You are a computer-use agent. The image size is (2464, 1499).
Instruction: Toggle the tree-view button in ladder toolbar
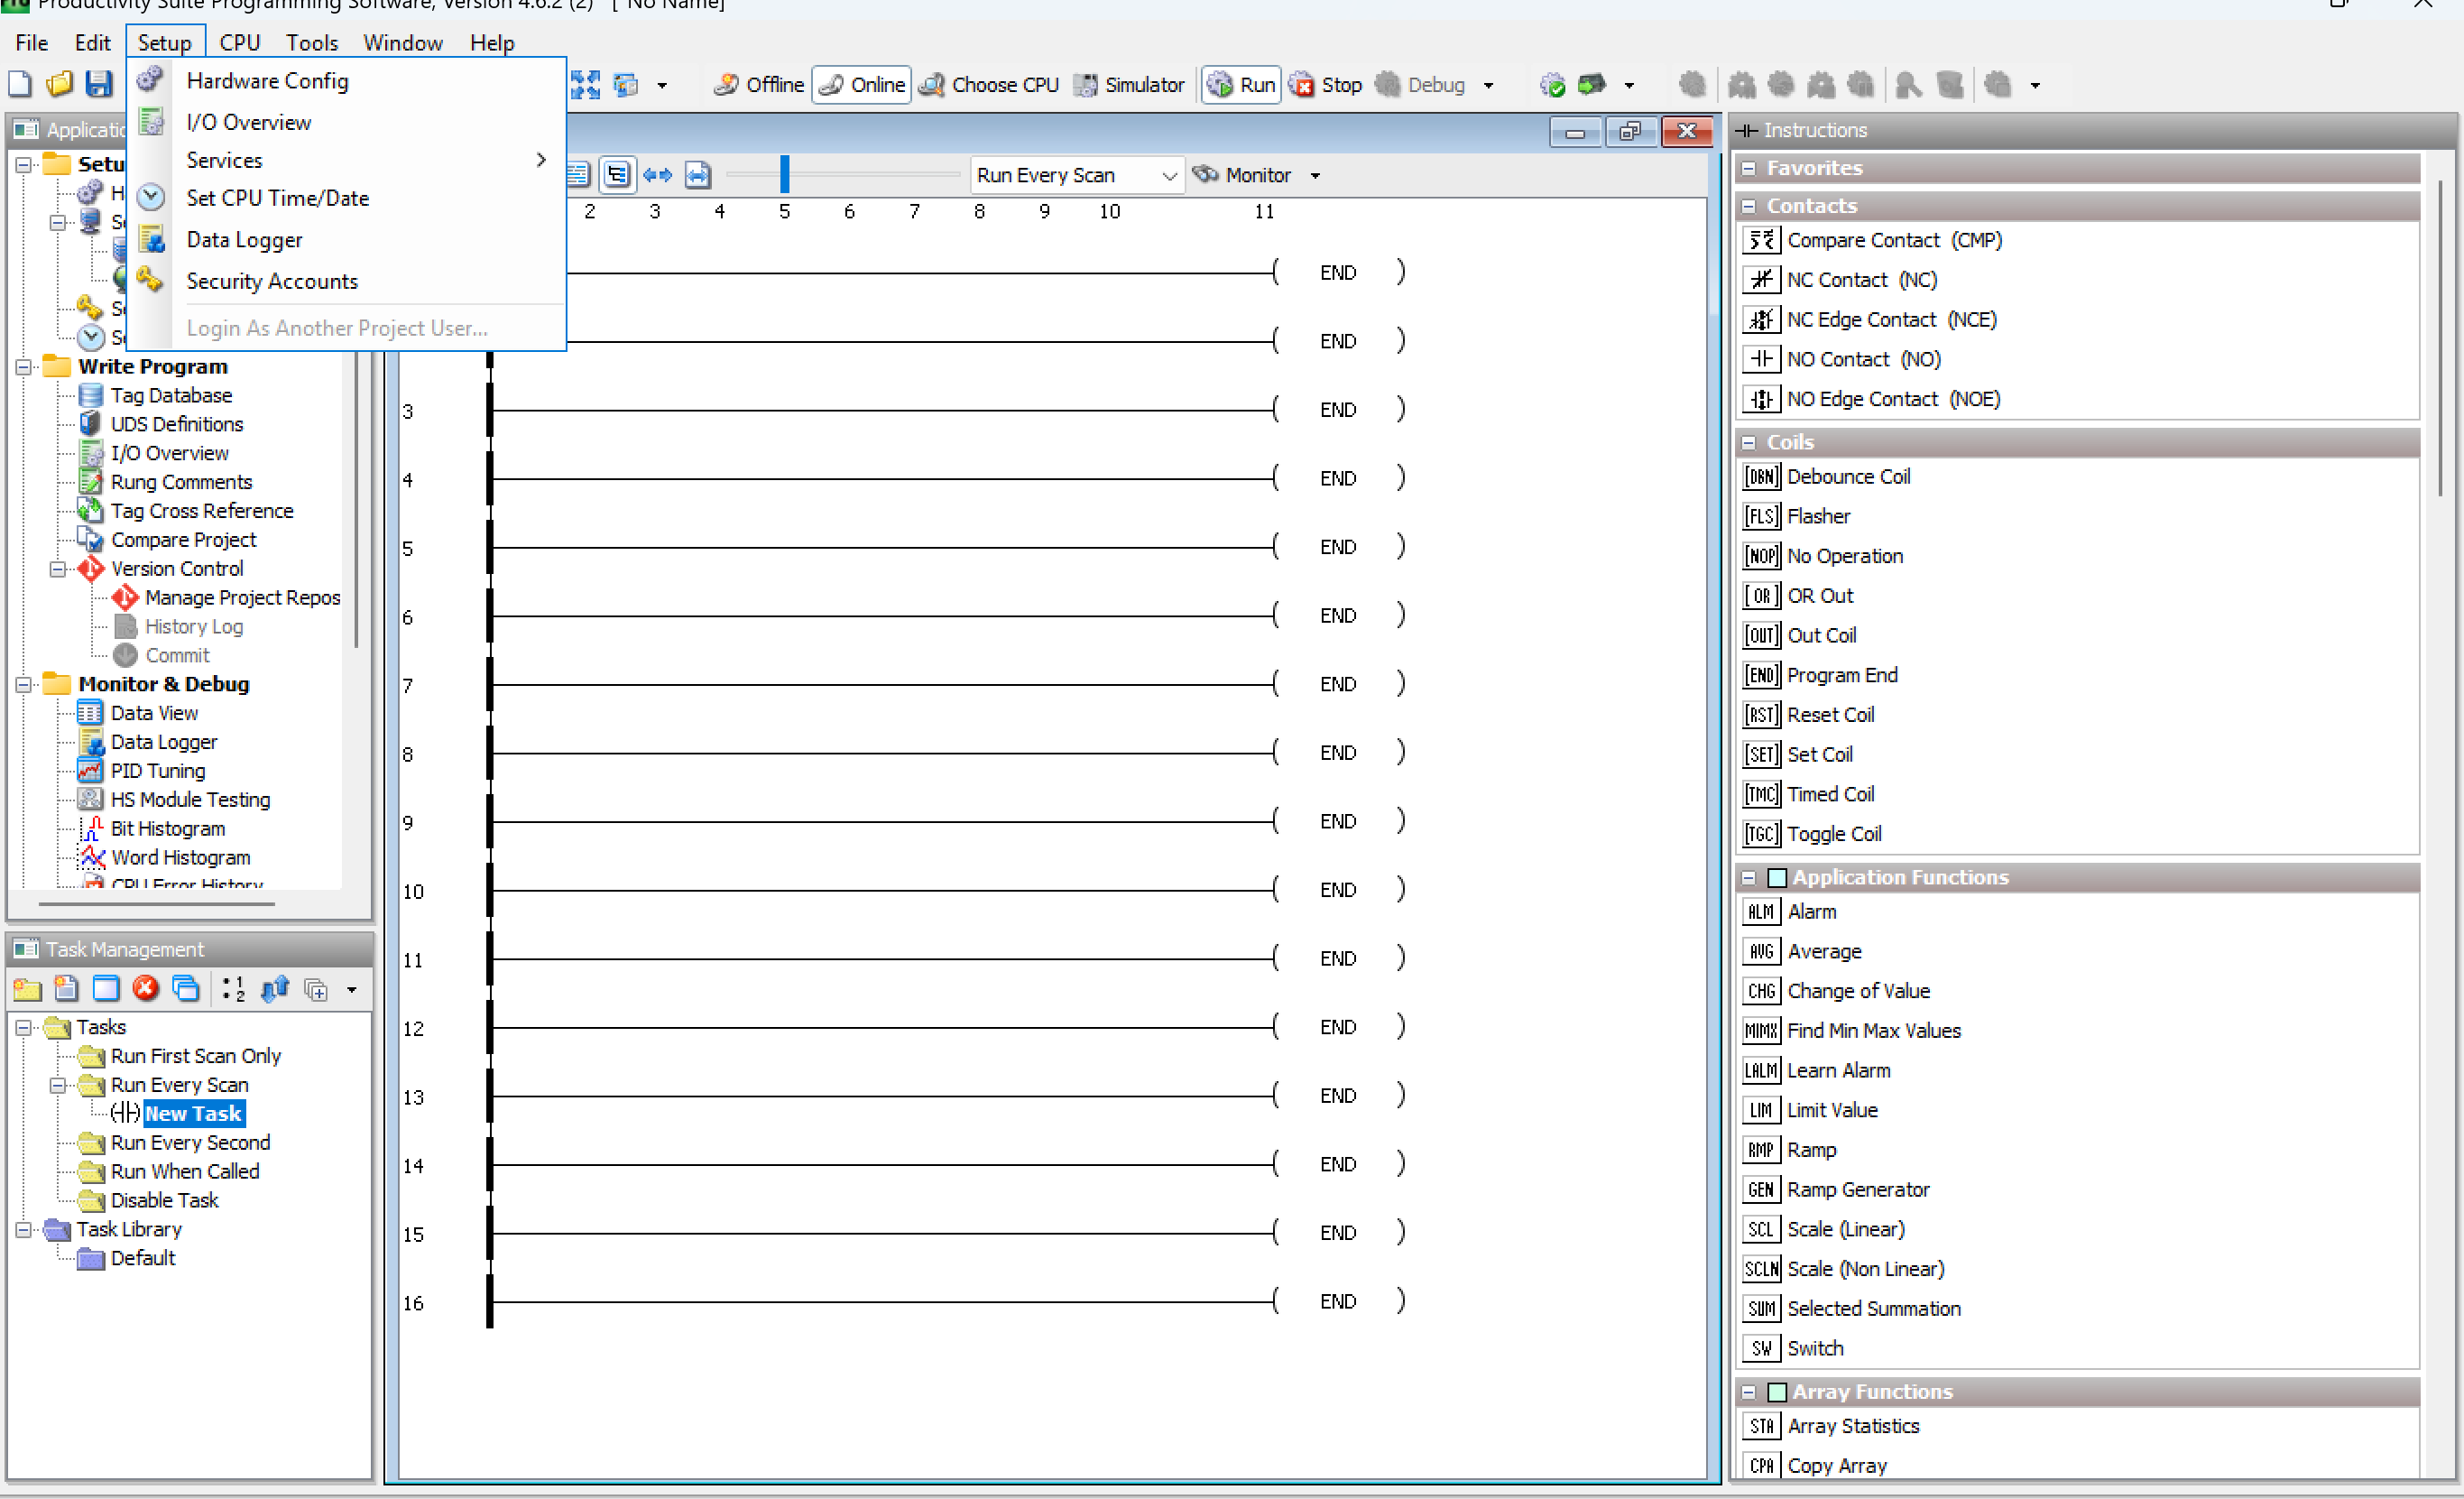(618, 175)
